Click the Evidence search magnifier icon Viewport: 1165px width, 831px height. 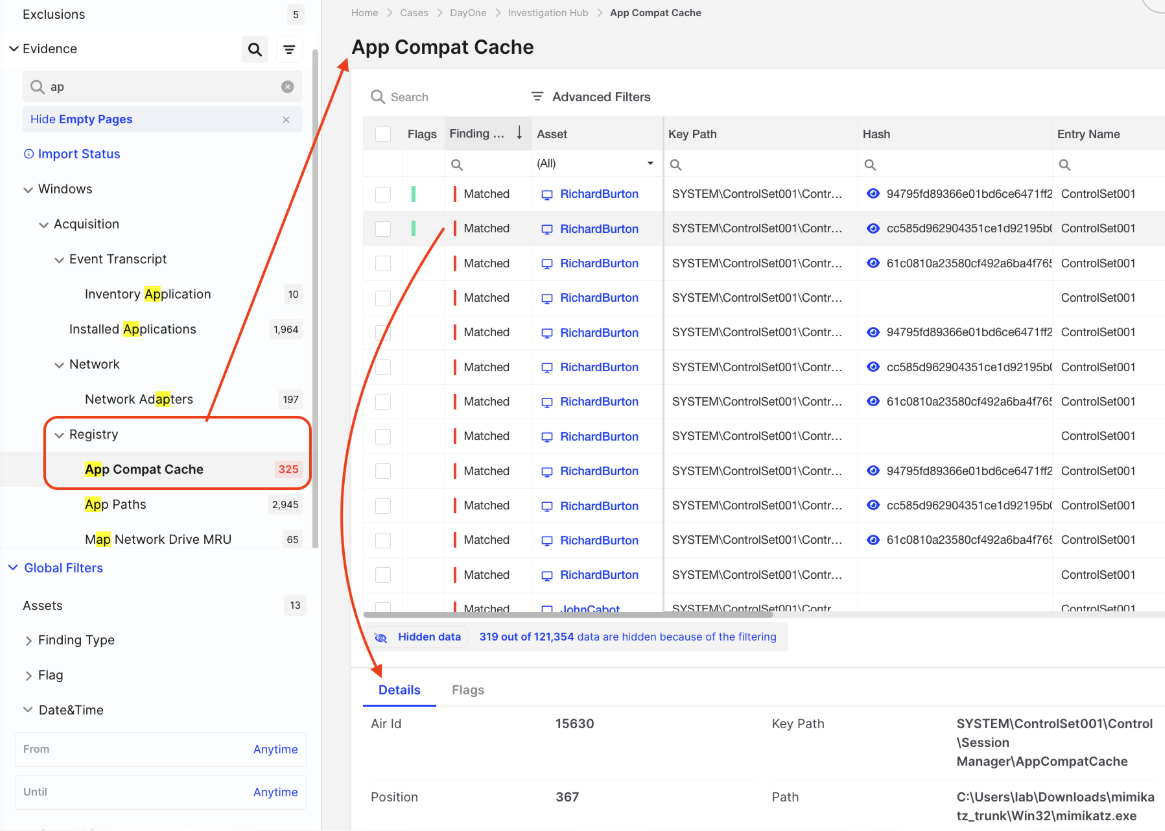pos(255,49)
